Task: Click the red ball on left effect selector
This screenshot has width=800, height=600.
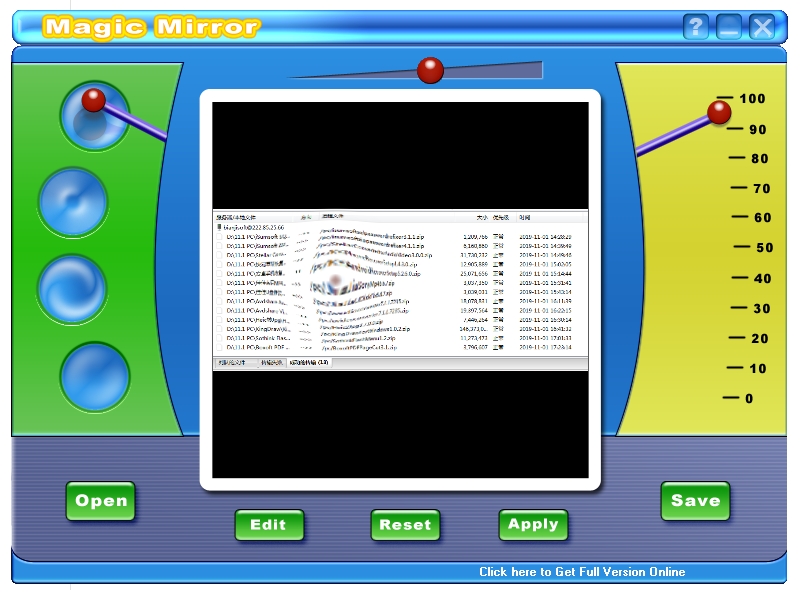Action: tap(93, 100)
